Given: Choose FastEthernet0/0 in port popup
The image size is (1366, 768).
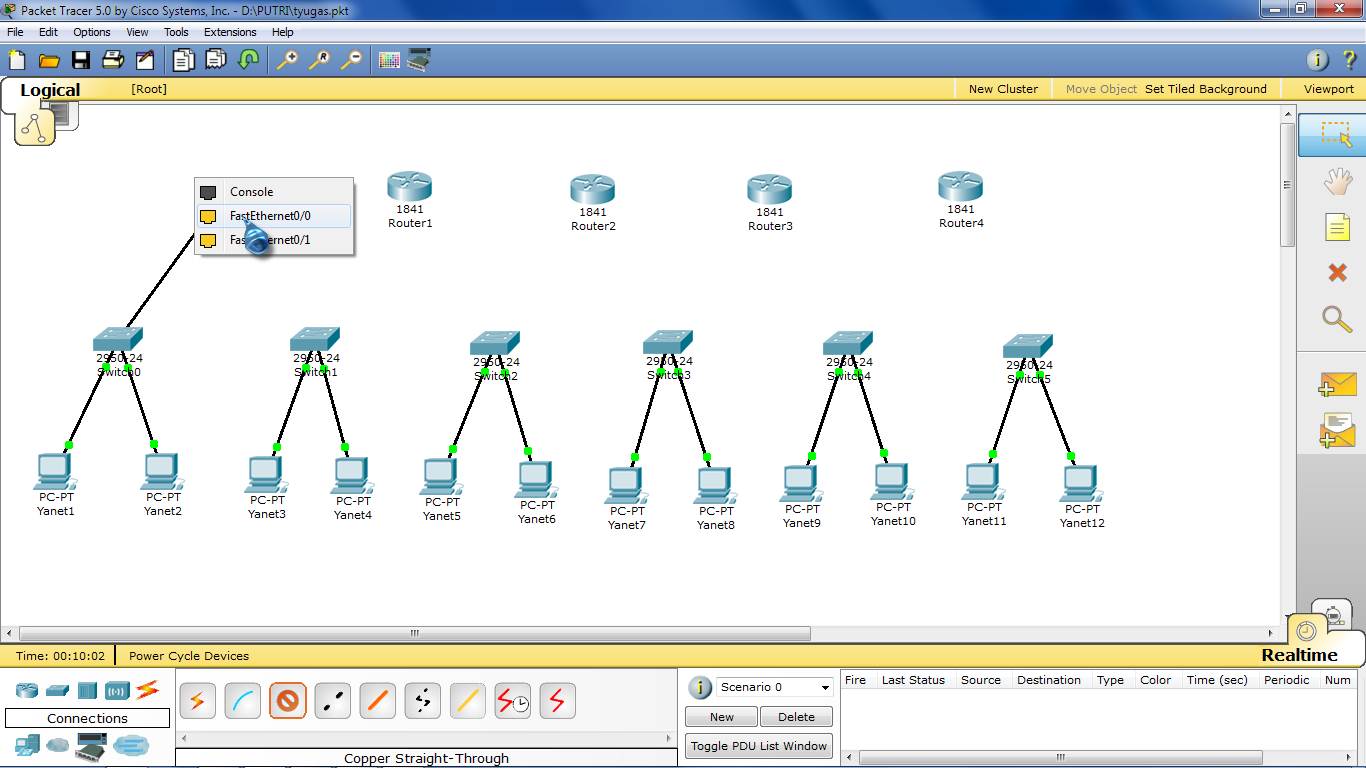Looking at the screenshot, I should click(274, 216).
